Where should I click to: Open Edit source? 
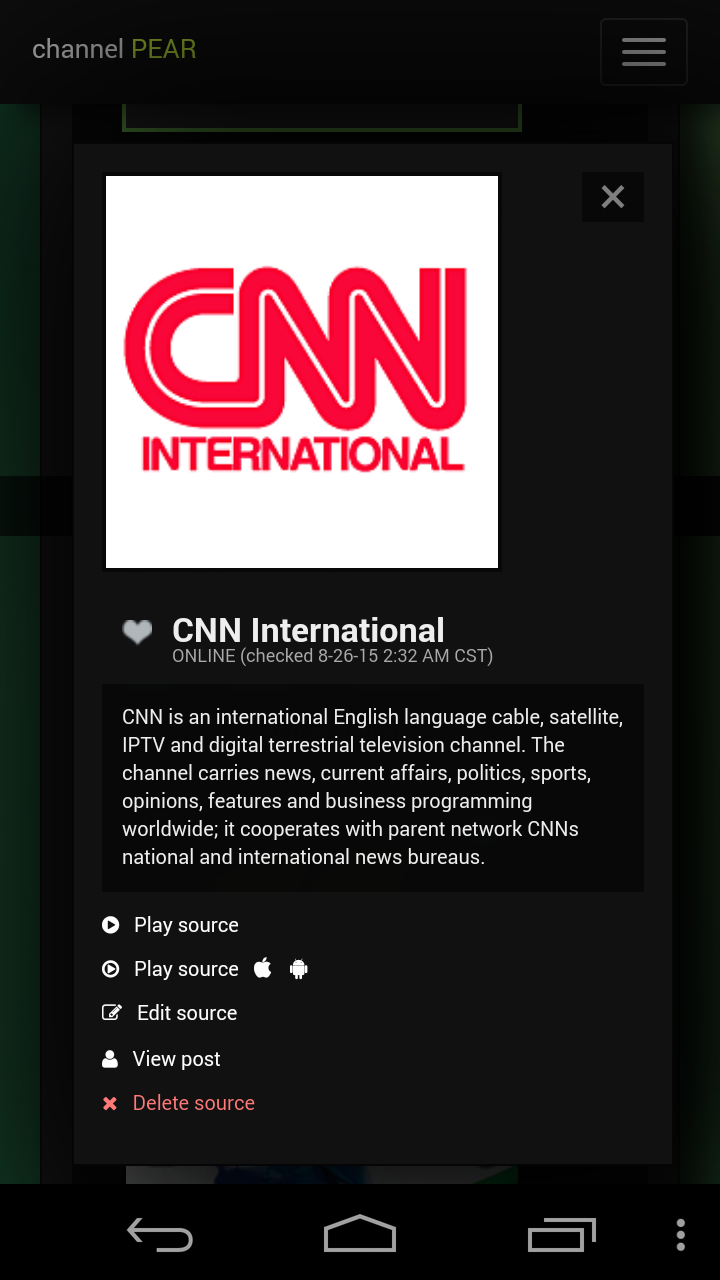click(187, 1013)
